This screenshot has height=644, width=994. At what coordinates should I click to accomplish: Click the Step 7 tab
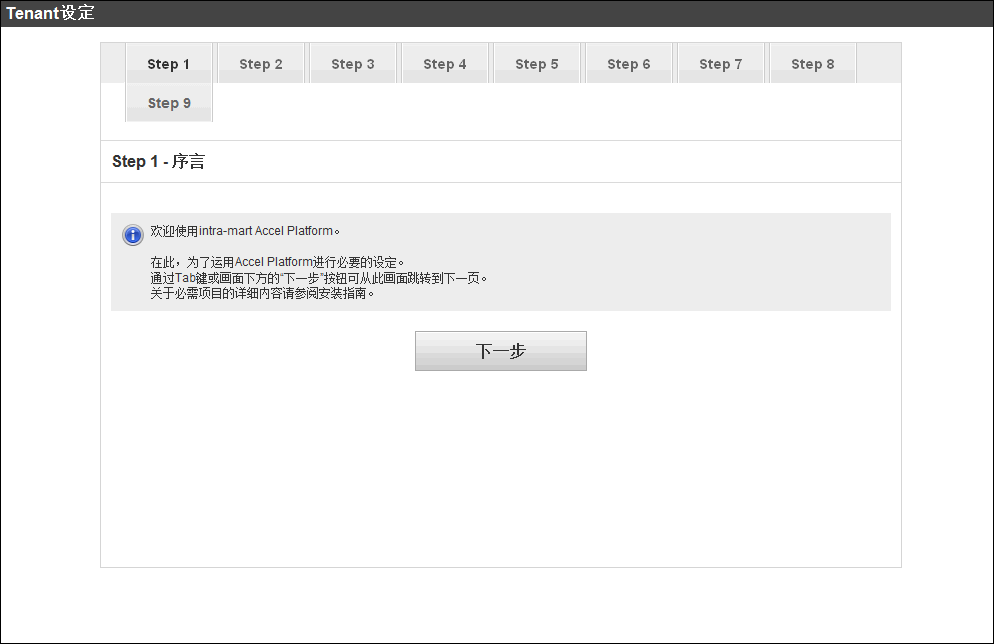click(x=720, y=63)
